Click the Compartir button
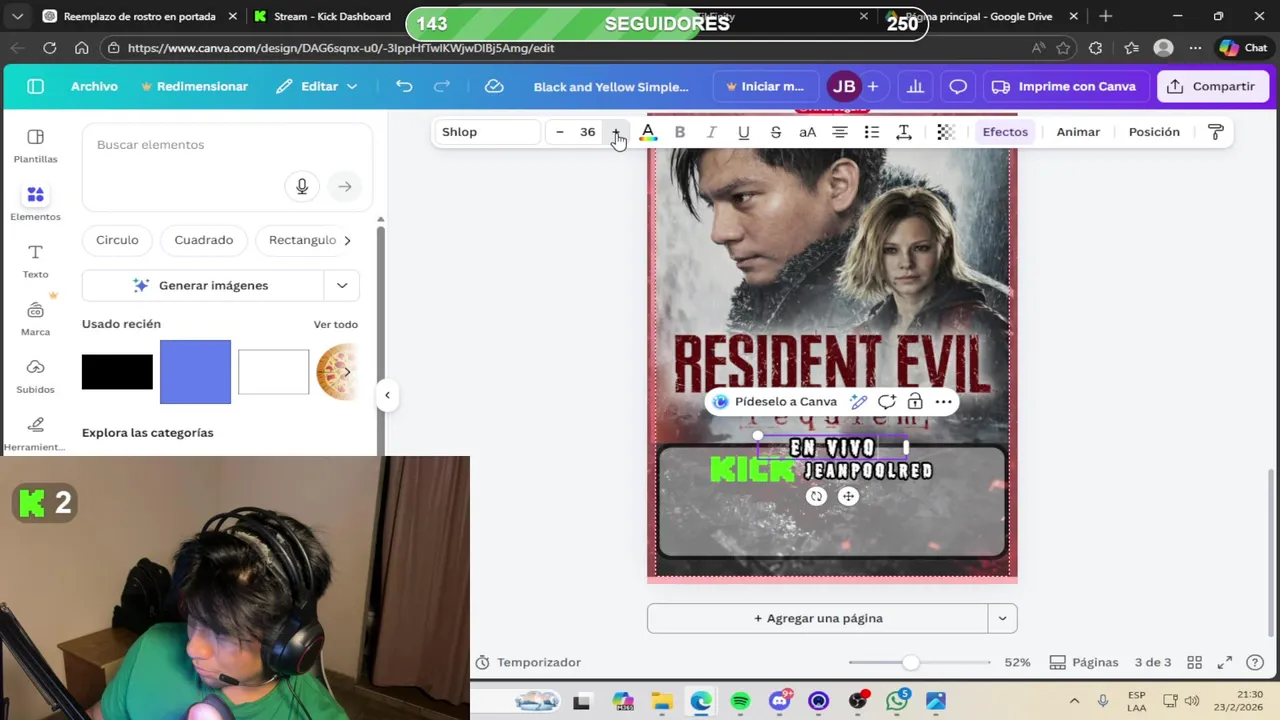Image resolution: width=1280 pixels, height=720 pixels. 1212,87
